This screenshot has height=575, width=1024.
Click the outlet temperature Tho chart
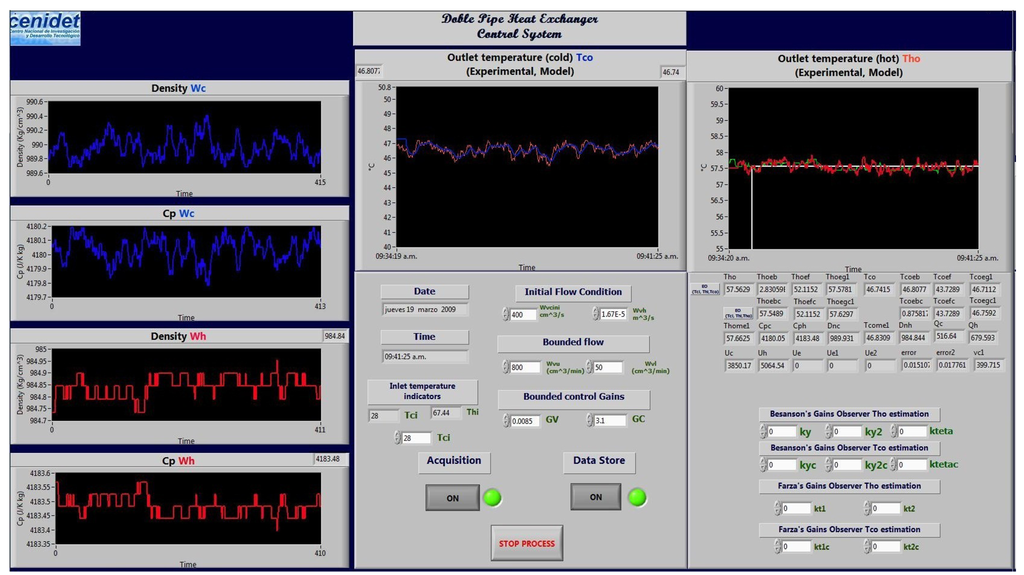tap(853, 167)
